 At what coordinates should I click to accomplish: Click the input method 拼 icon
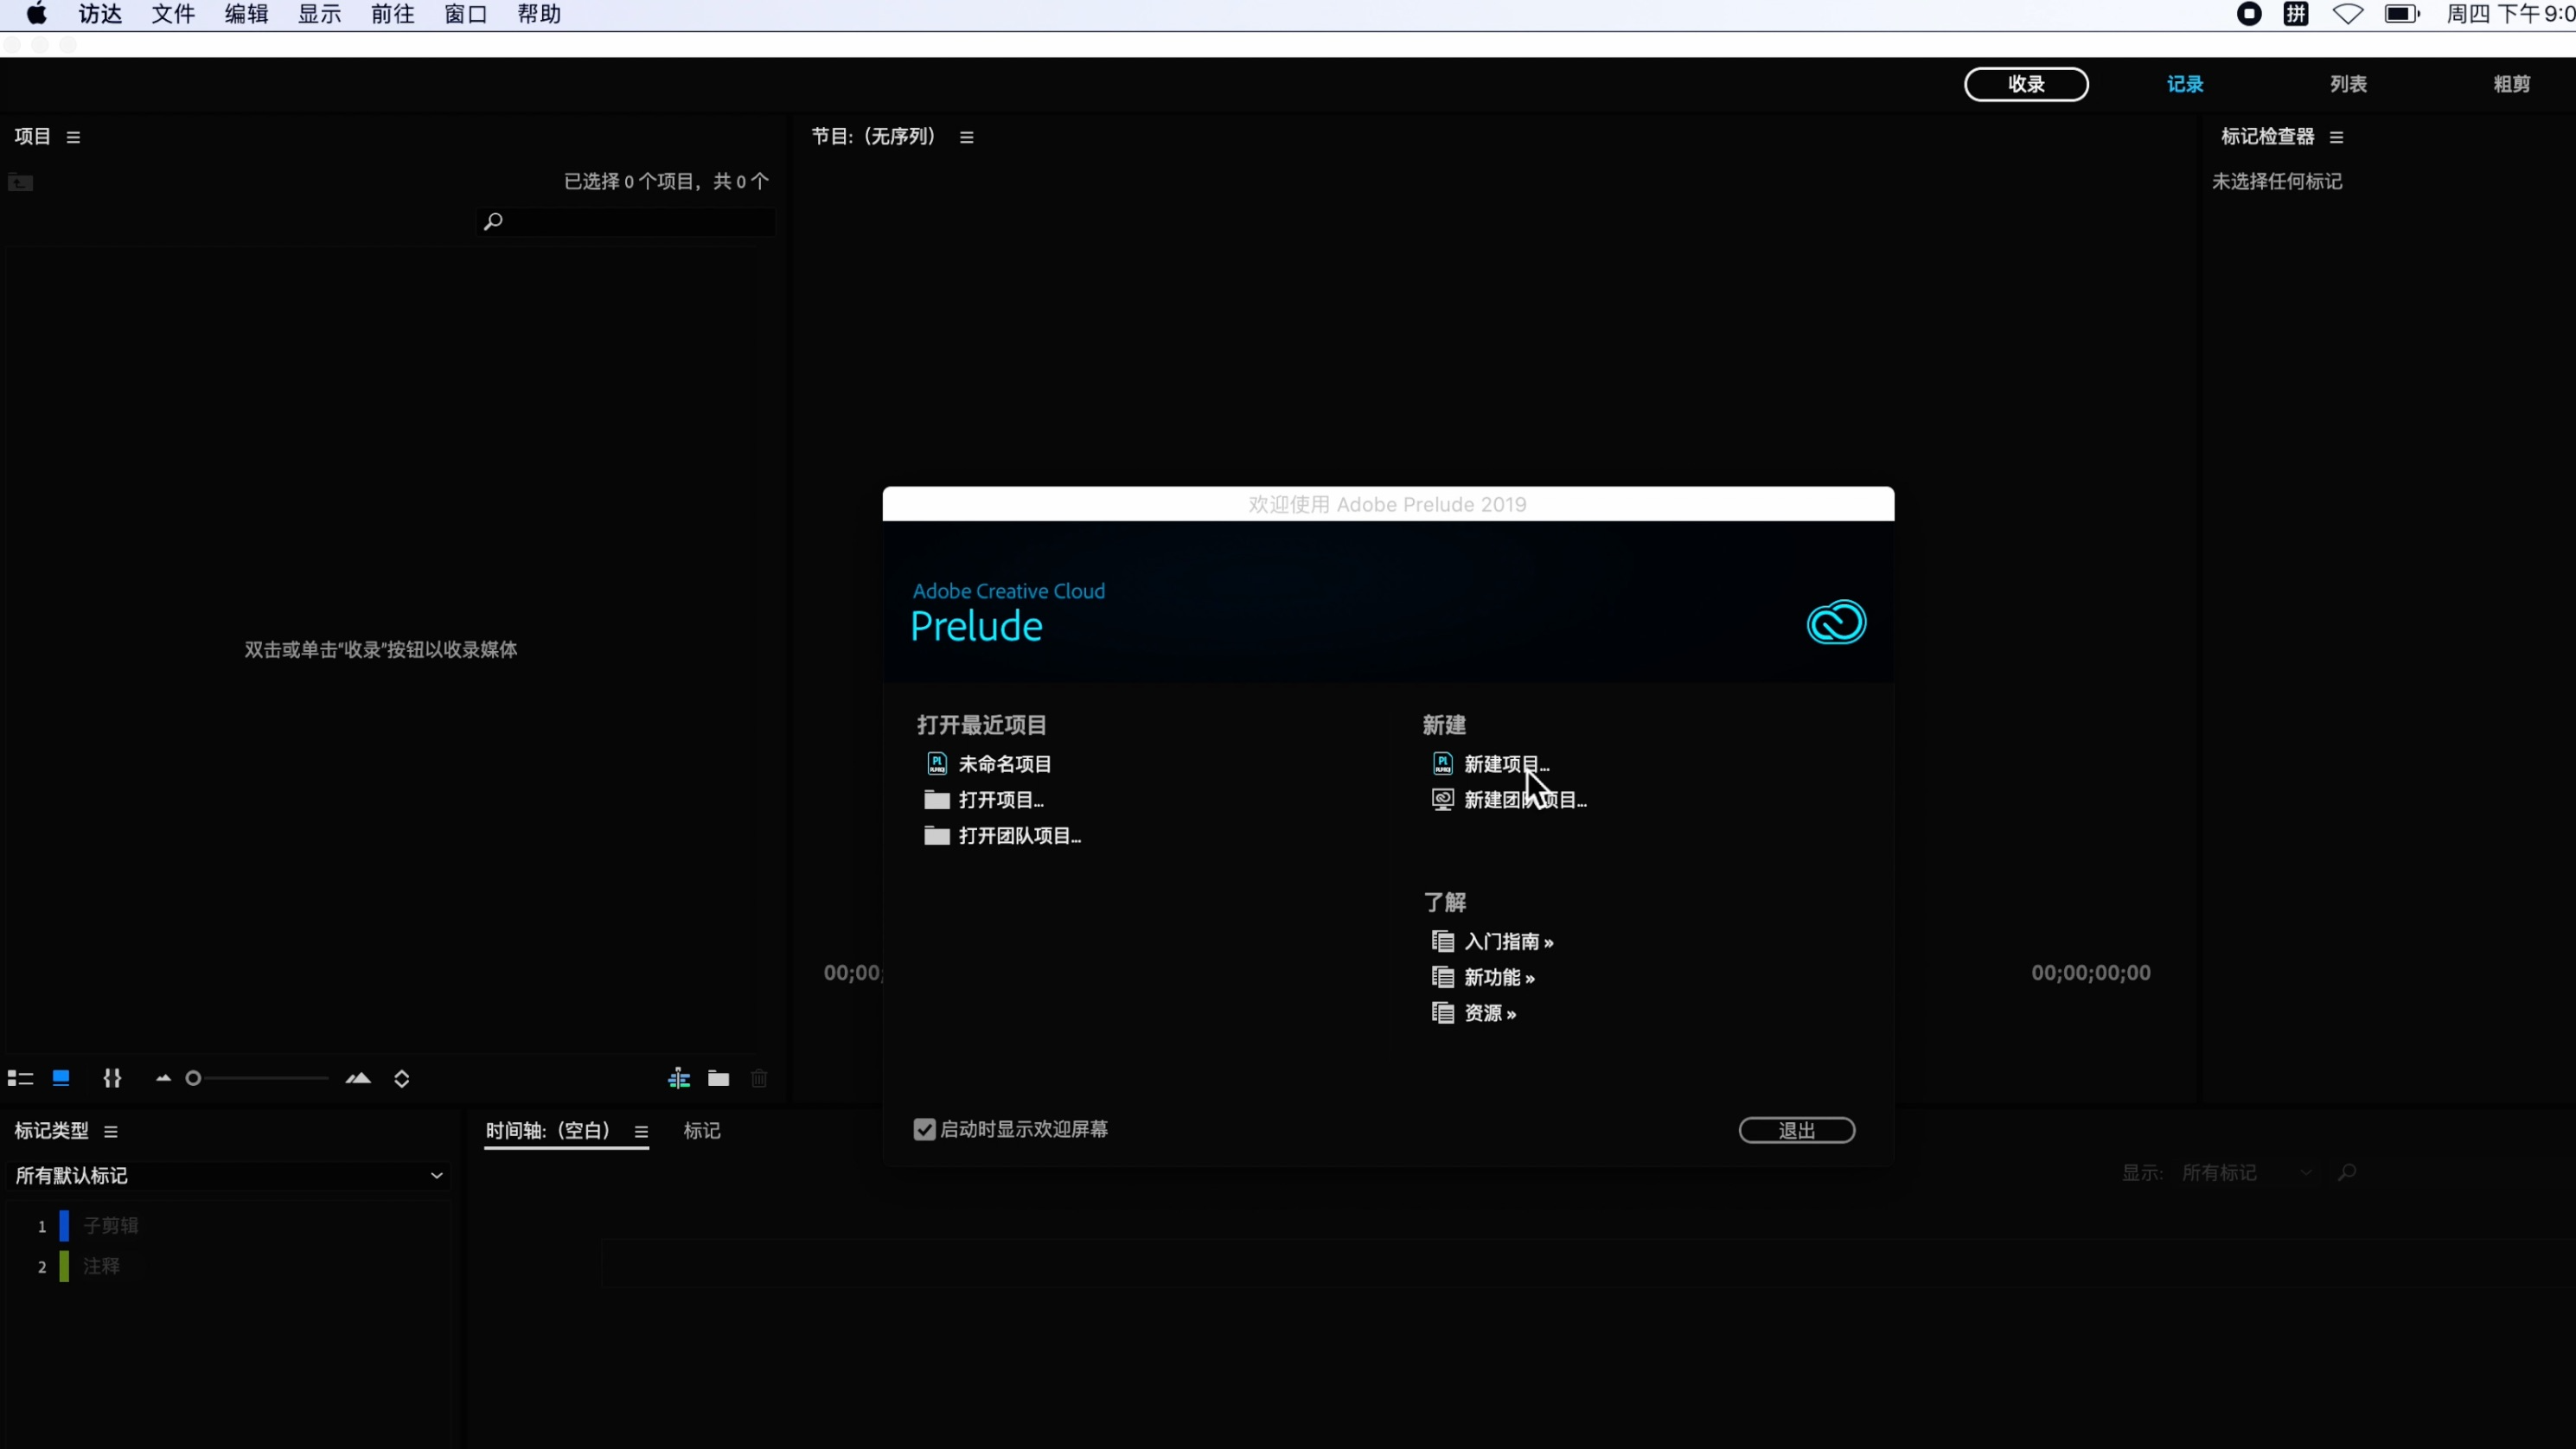coord(2296,14)
